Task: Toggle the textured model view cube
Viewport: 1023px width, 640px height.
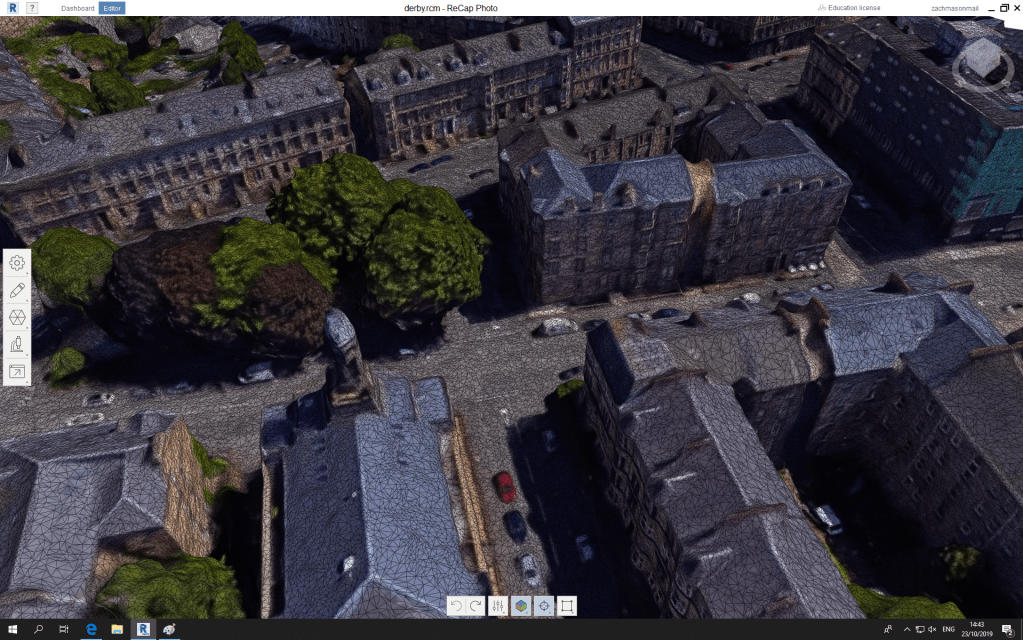Action: (521, 605)
